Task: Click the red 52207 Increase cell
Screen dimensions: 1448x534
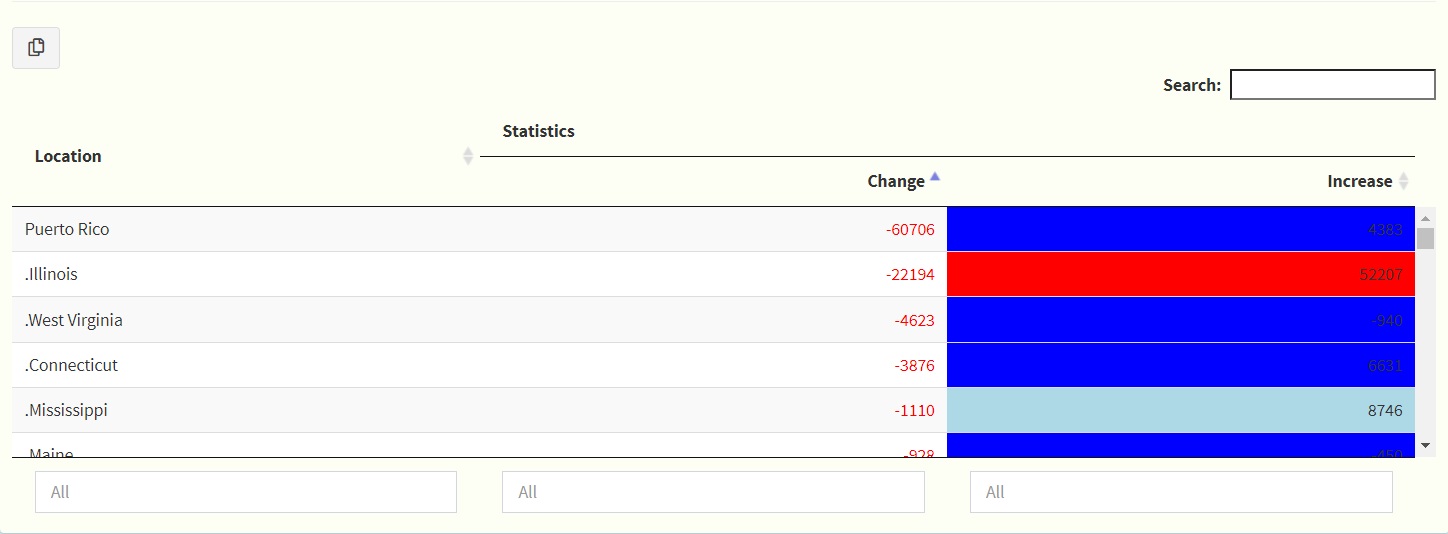Action: (x=1180, y=274)
